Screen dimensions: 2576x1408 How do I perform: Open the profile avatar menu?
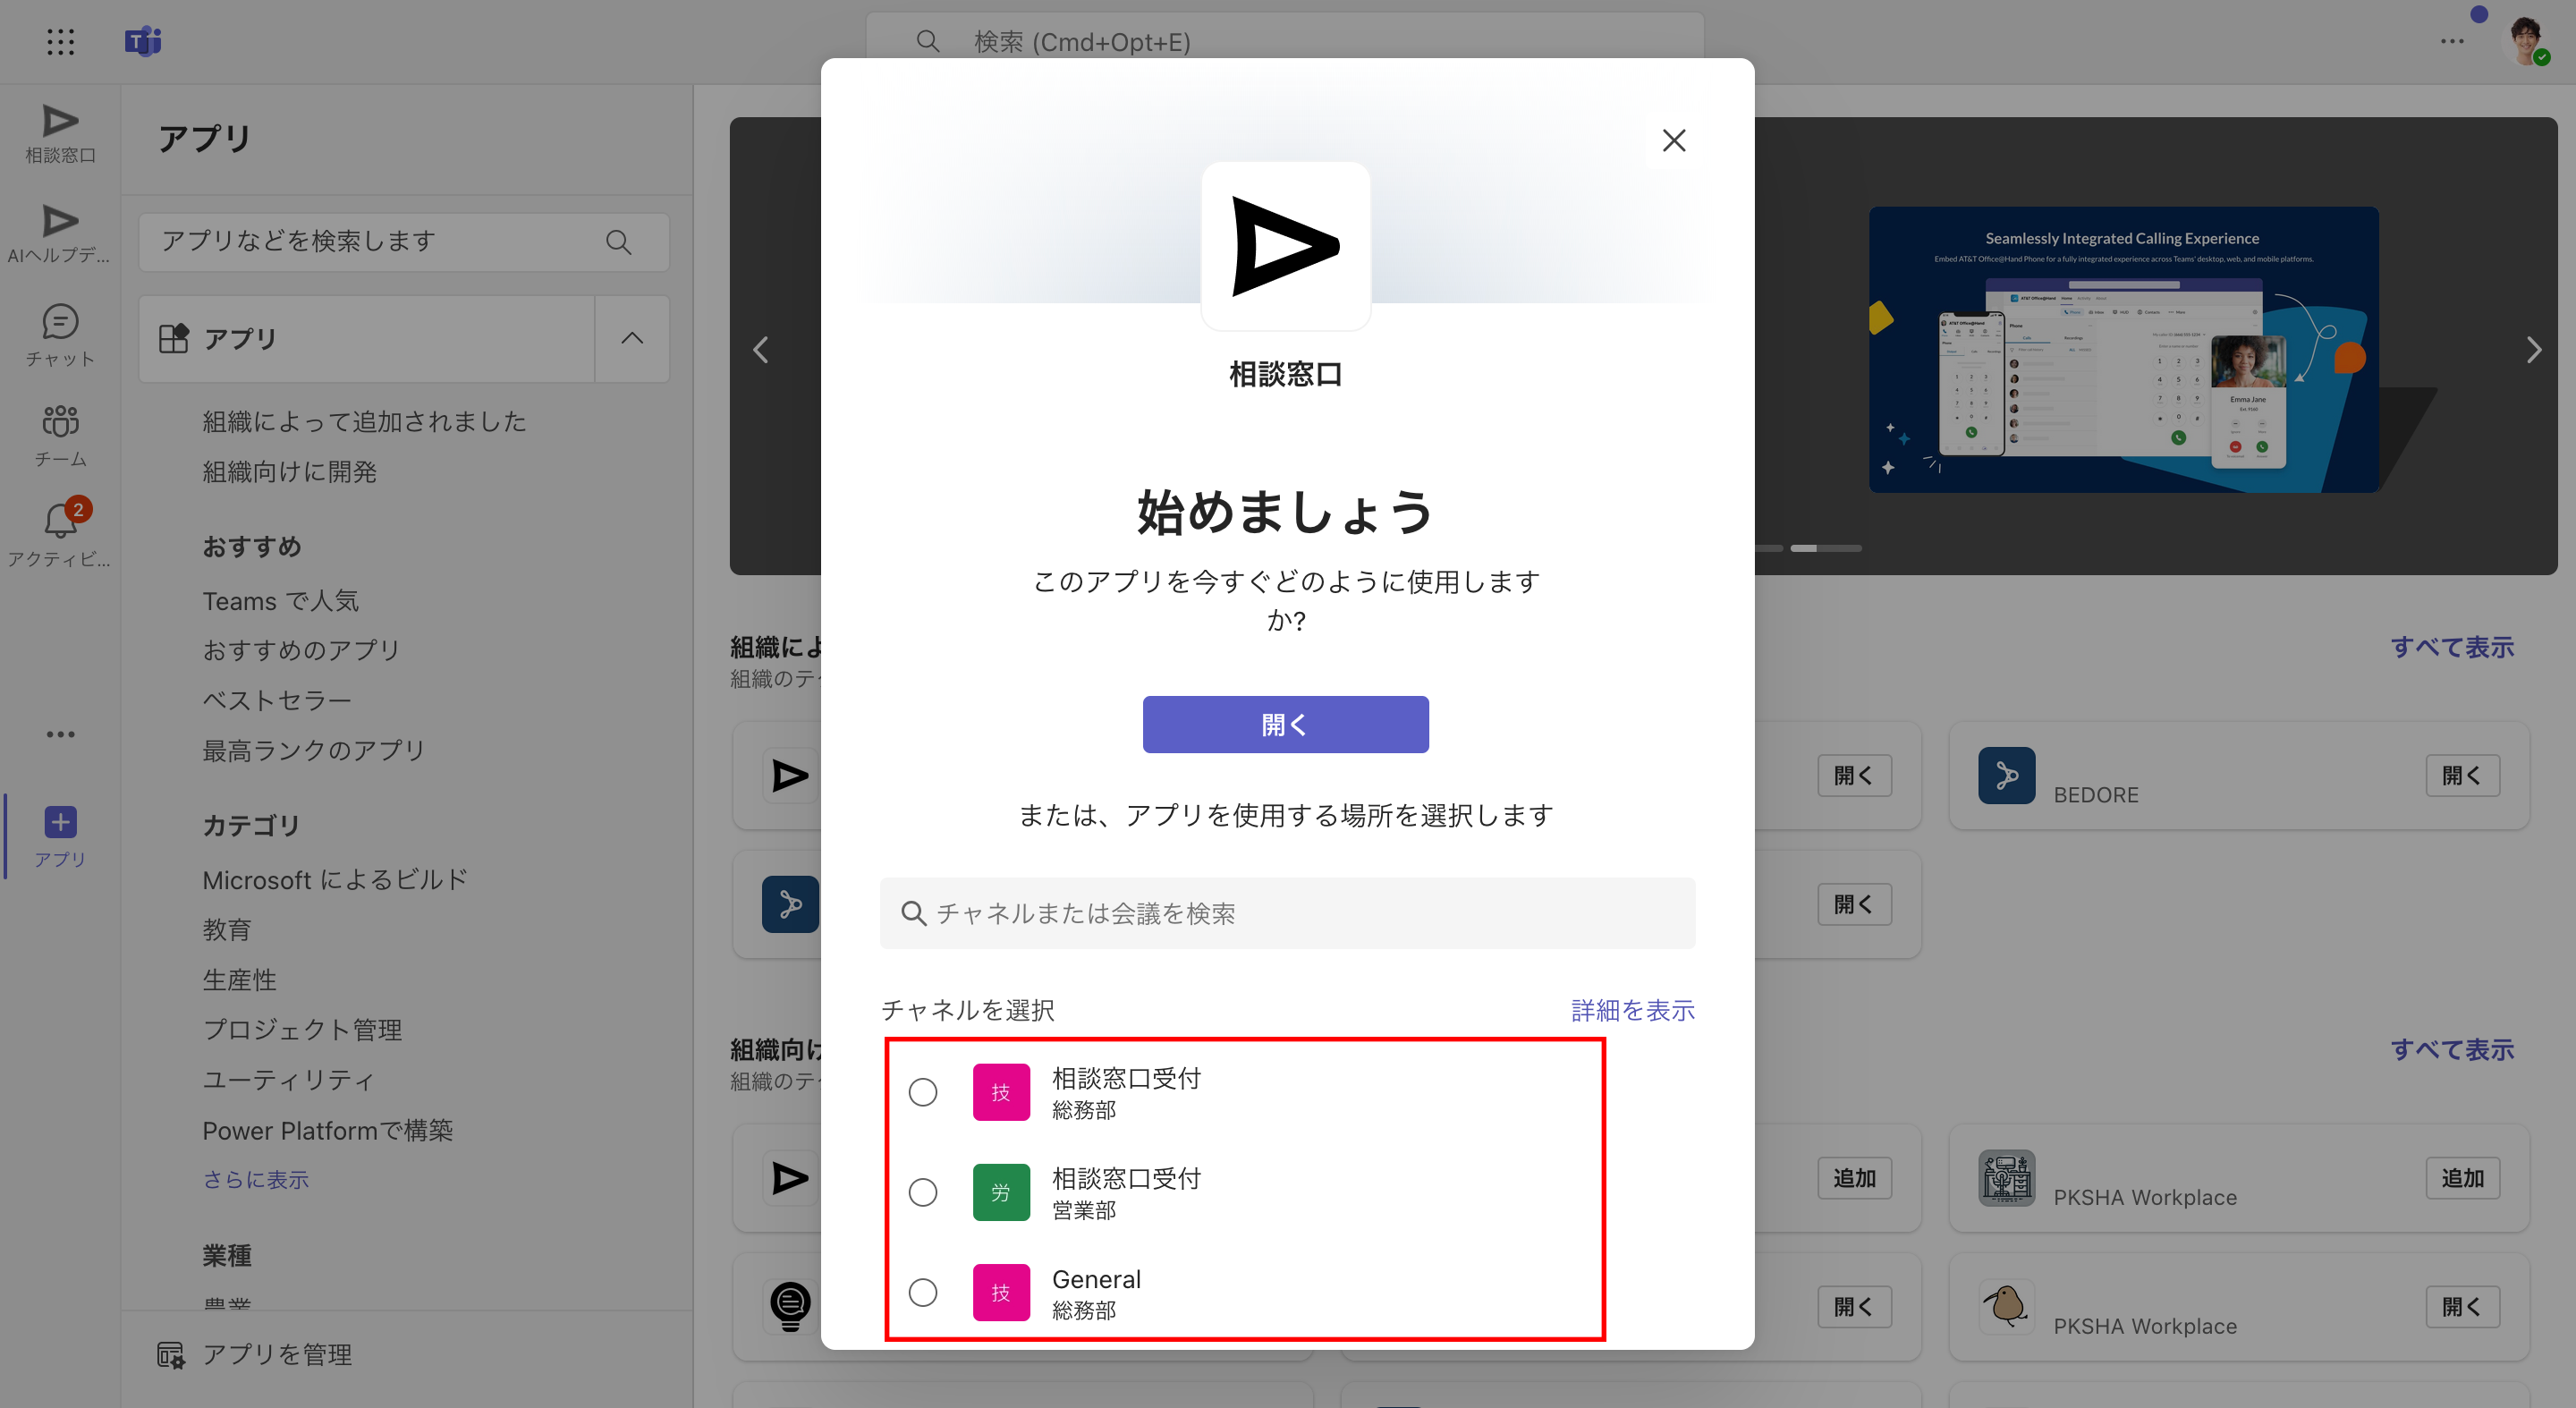[x=2527, y=41]
